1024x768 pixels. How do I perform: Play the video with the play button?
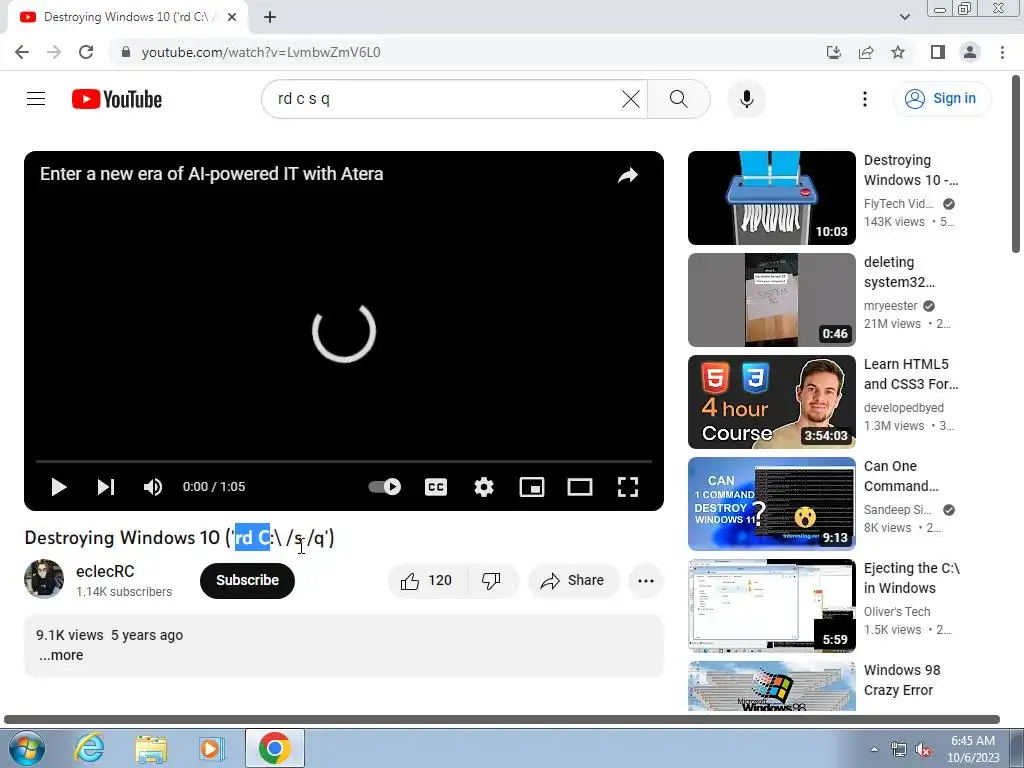pos(59,487)
